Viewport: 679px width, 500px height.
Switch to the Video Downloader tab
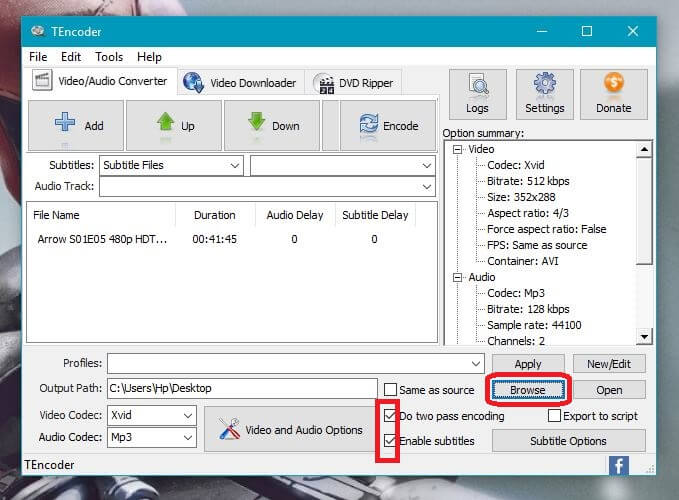coord(240,83)
